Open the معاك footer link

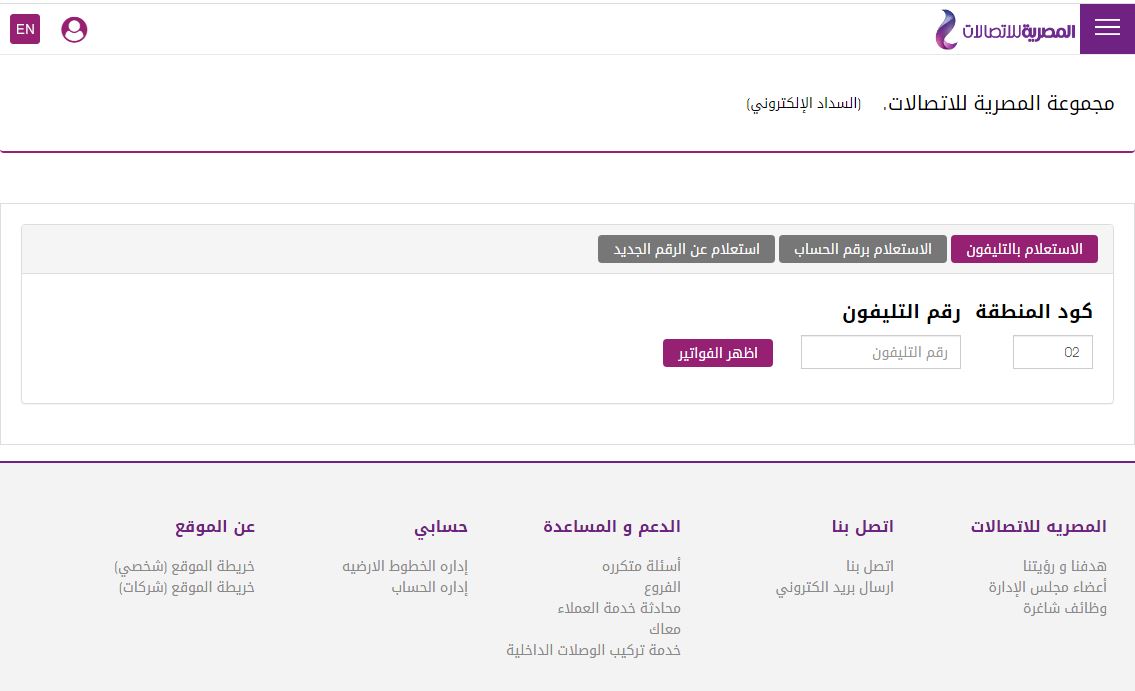pos(664,629)
